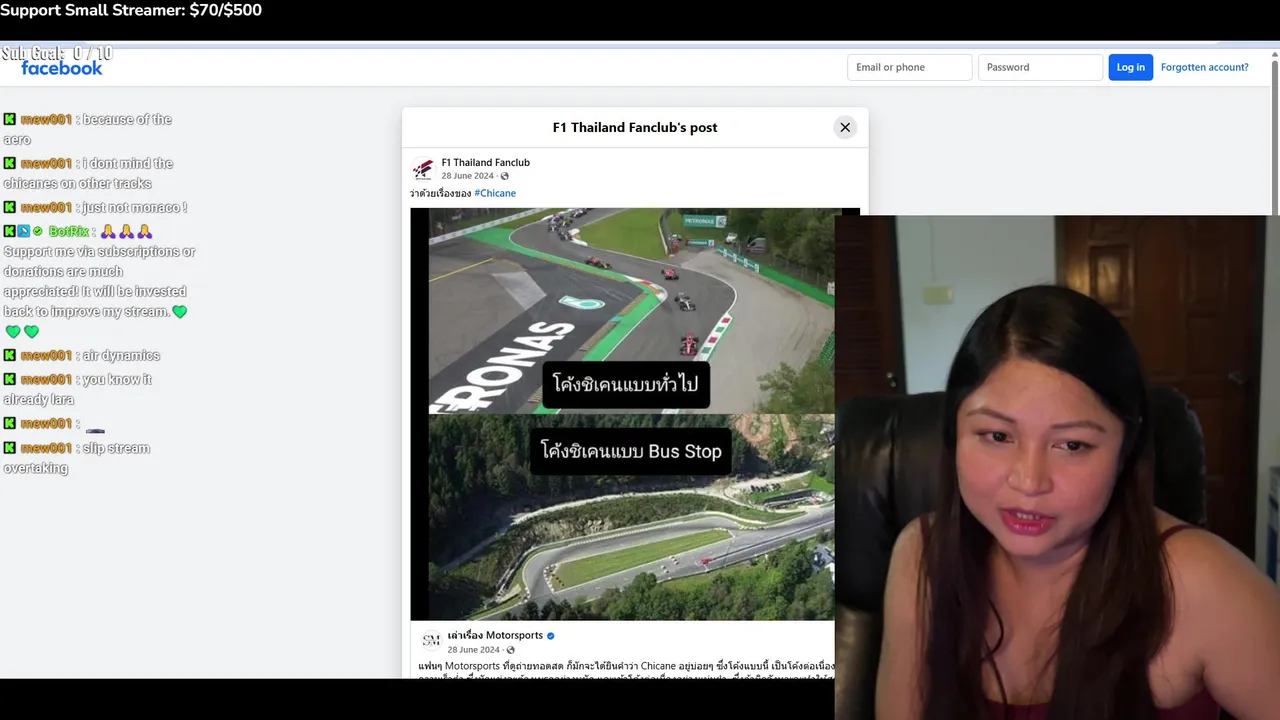
Task: Click 'Support Small Streamer: $70/$500' text
Action: (131, 10)
